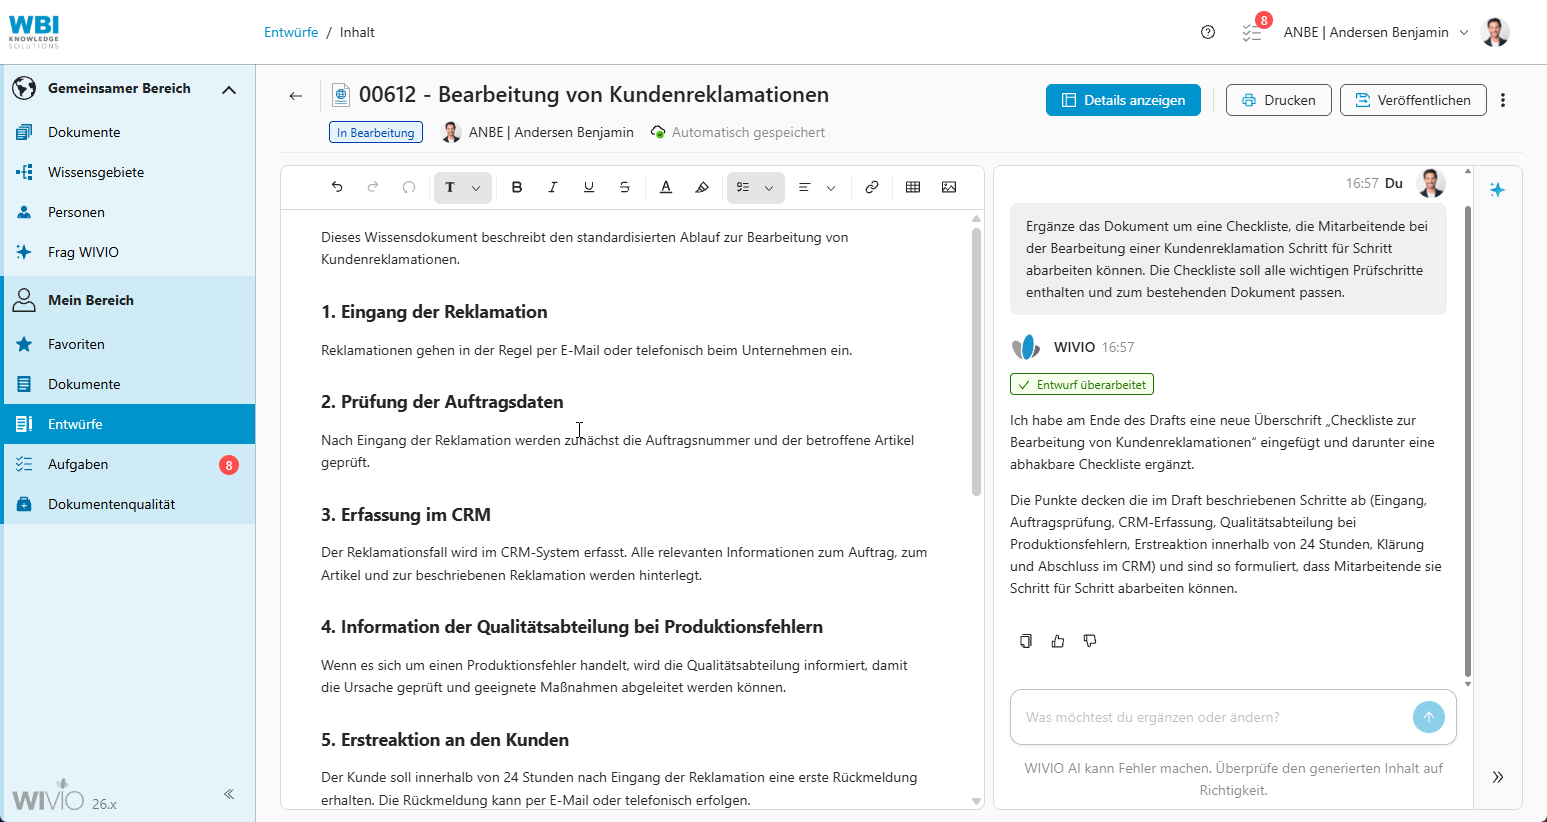The width and height of the screenshot is (1547, 822).
Task: Click the profile avatar in the header
Action: tap(1495, 32)
